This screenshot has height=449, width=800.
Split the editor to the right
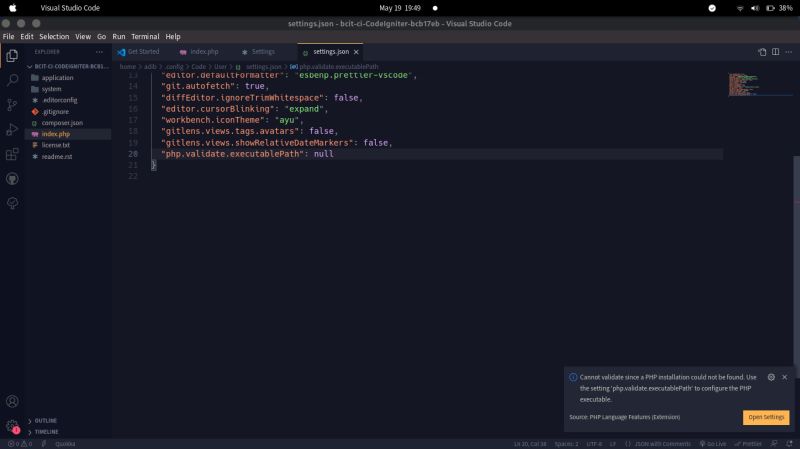pos(776,52)
